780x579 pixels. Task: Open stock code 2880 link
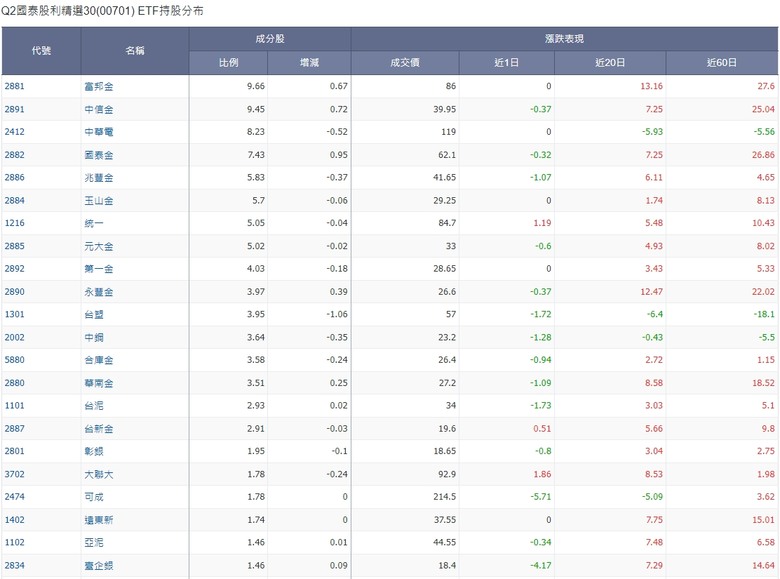14,383
